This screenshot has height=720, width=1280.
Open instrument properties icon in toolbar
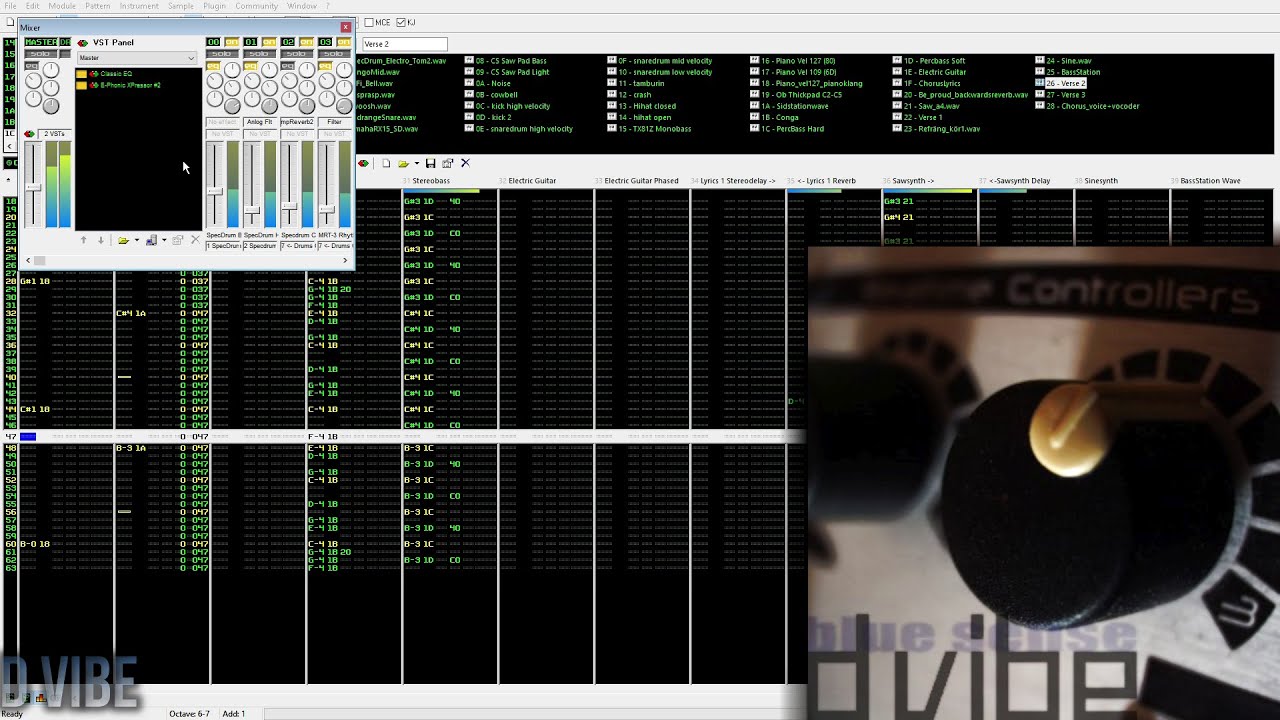pyautogui.click(x=448, y=163)
